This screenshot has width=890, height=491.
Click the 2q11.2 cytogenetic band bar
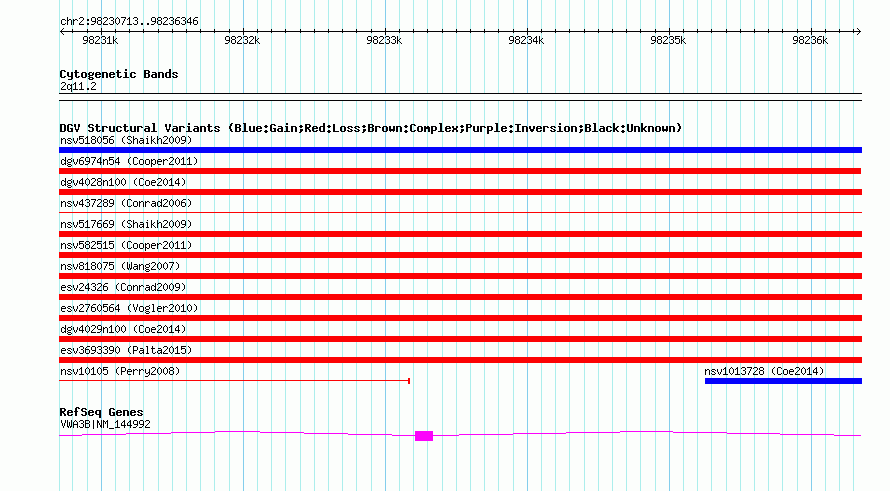point(460,97)
